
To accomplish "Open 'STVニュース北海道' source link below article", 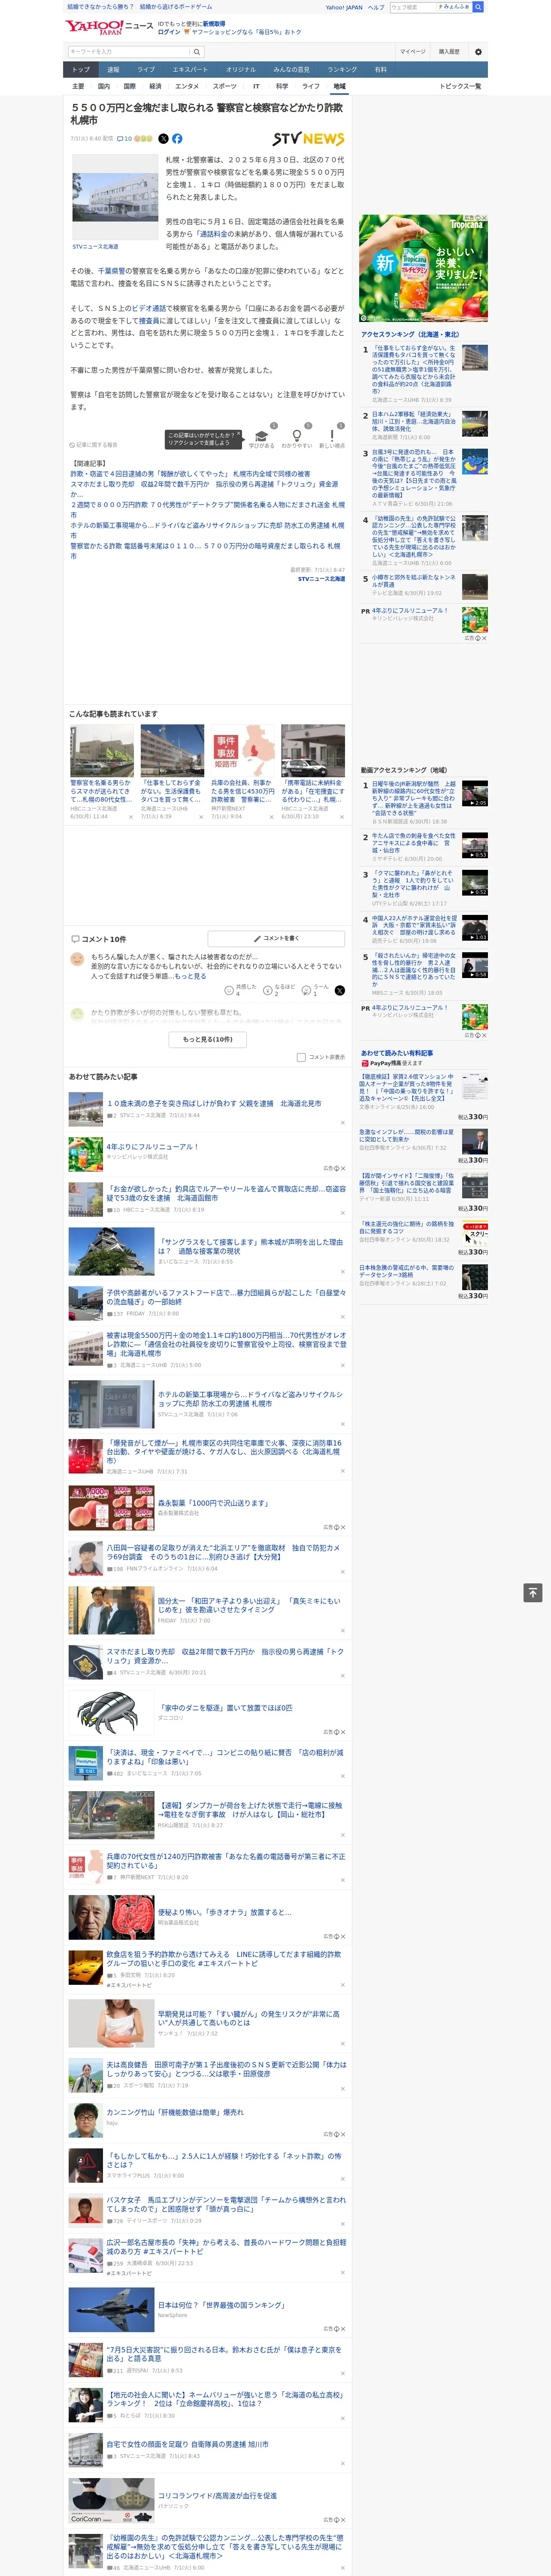I will 321,579.
